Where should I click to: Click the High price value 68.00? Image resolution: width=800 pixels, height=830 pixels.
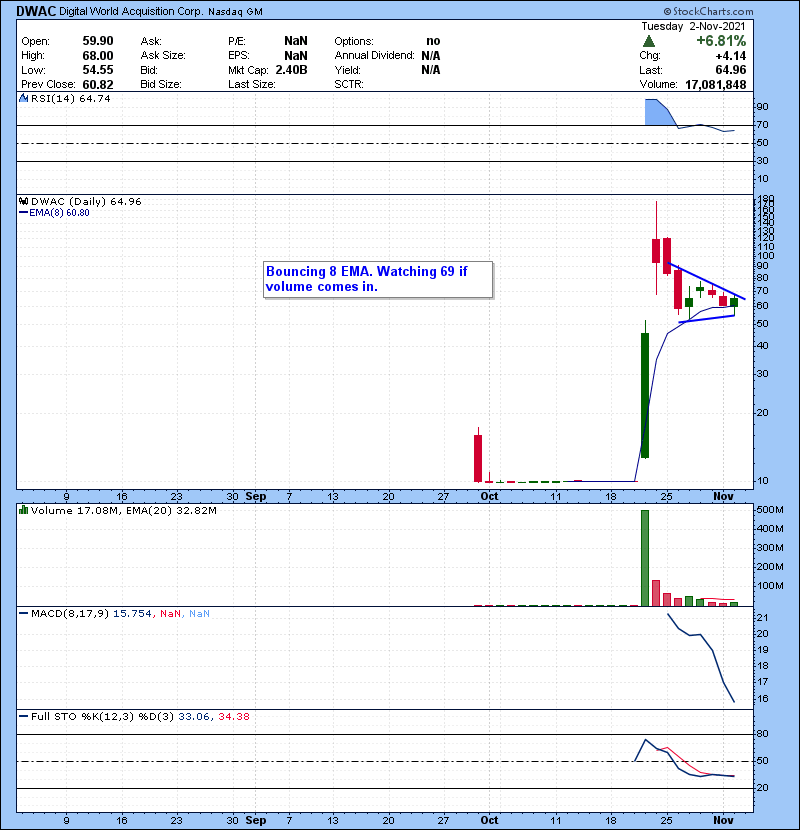[x=98, y=56]
